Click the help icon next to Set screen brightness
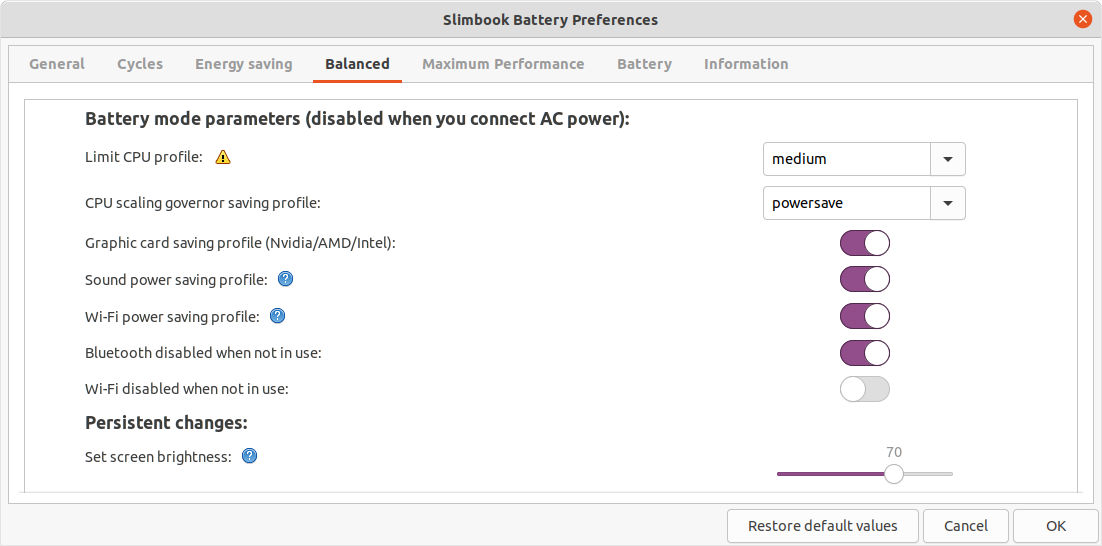Image resolution: width=1102 pixels, height=546 pixels. 250,456
